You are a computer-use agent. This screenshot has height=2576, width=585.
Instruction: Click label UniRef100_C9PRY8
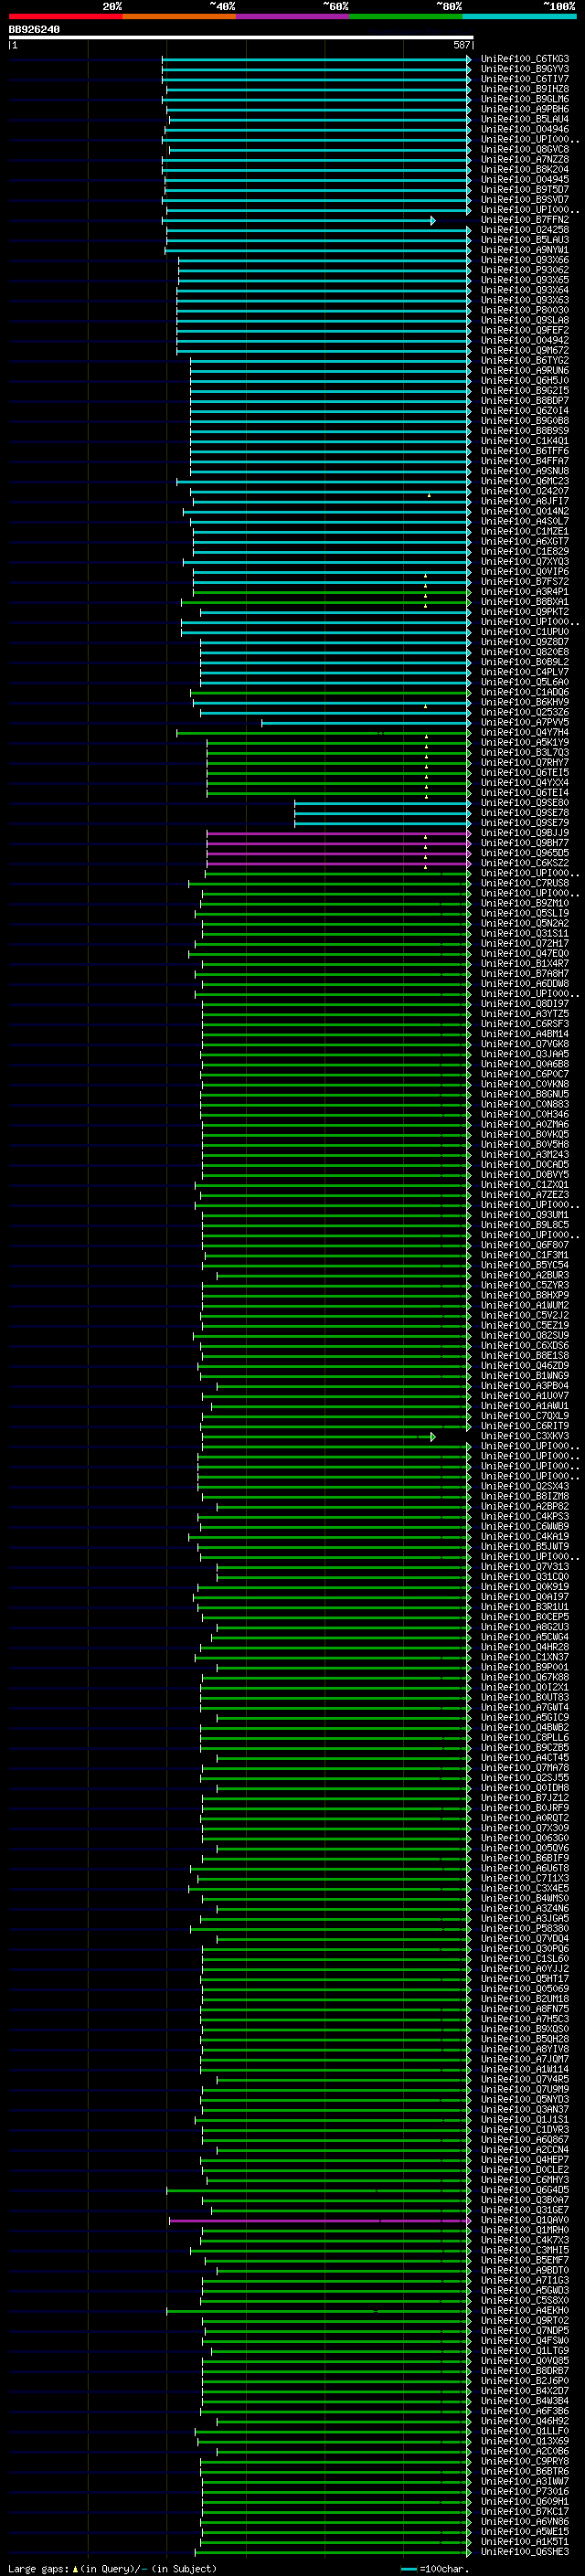tap(525, 2461)
